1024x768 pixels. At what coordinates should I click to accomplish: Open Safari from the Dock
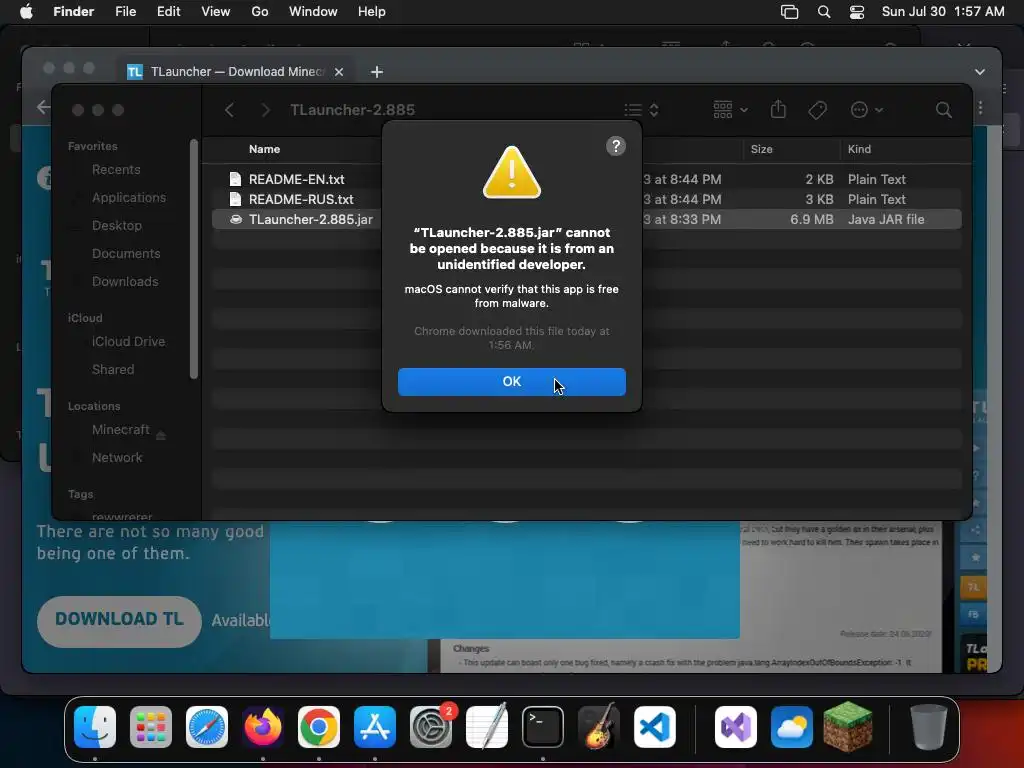pos(207,727)
